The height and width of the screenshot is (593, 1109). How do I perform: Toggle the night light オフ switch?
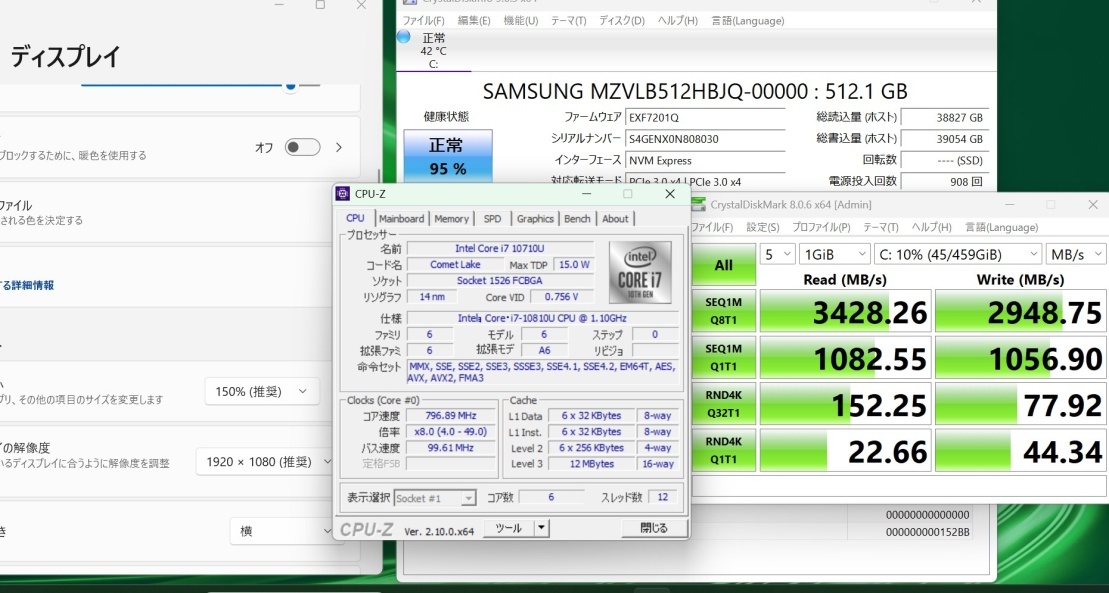(302, 147)
